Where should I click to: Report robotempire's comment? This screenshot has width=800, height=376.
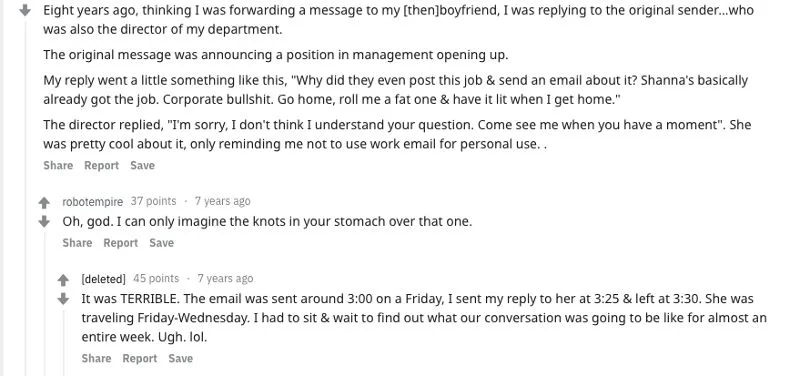(x=121, y=243)
